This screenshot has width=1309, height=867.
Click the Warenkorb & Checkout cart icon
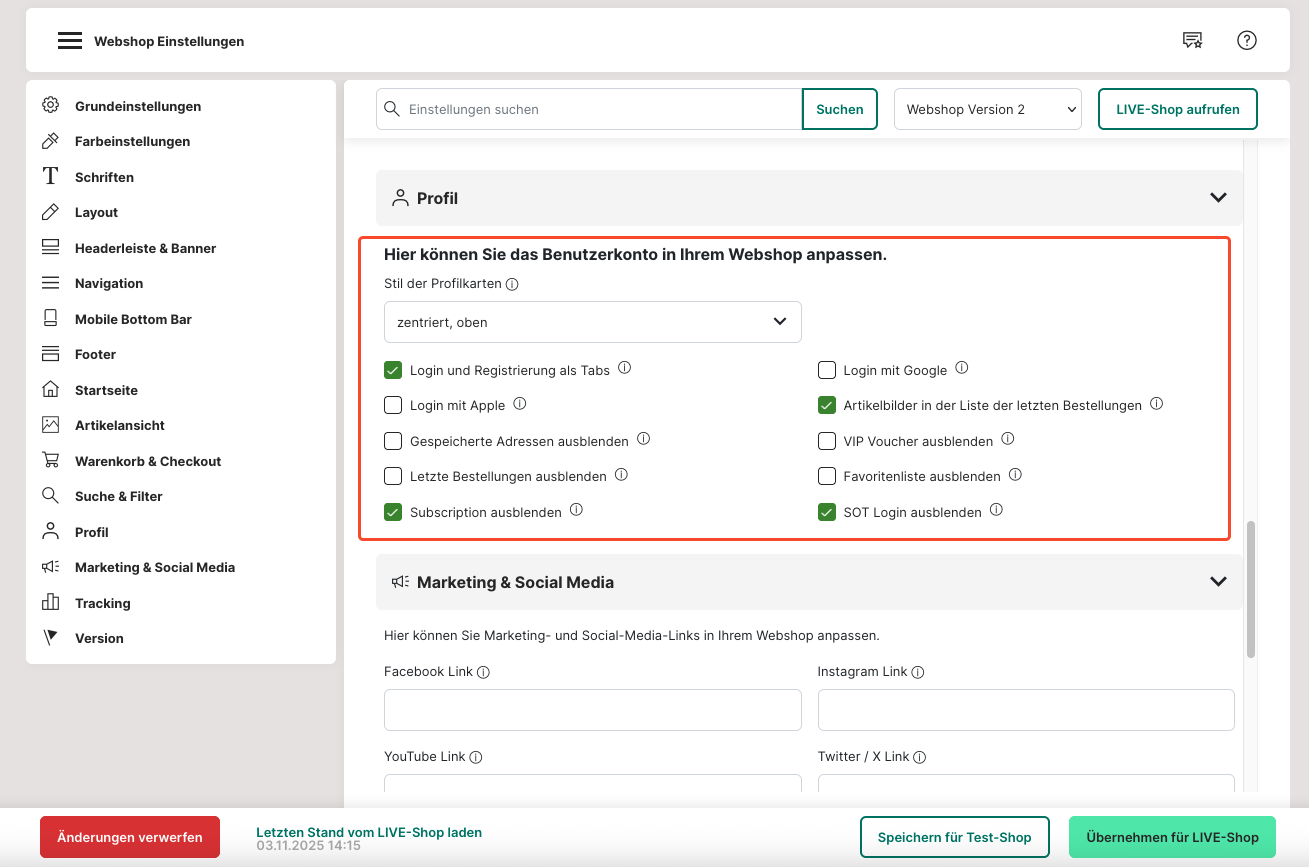click(x=50, y=461)
